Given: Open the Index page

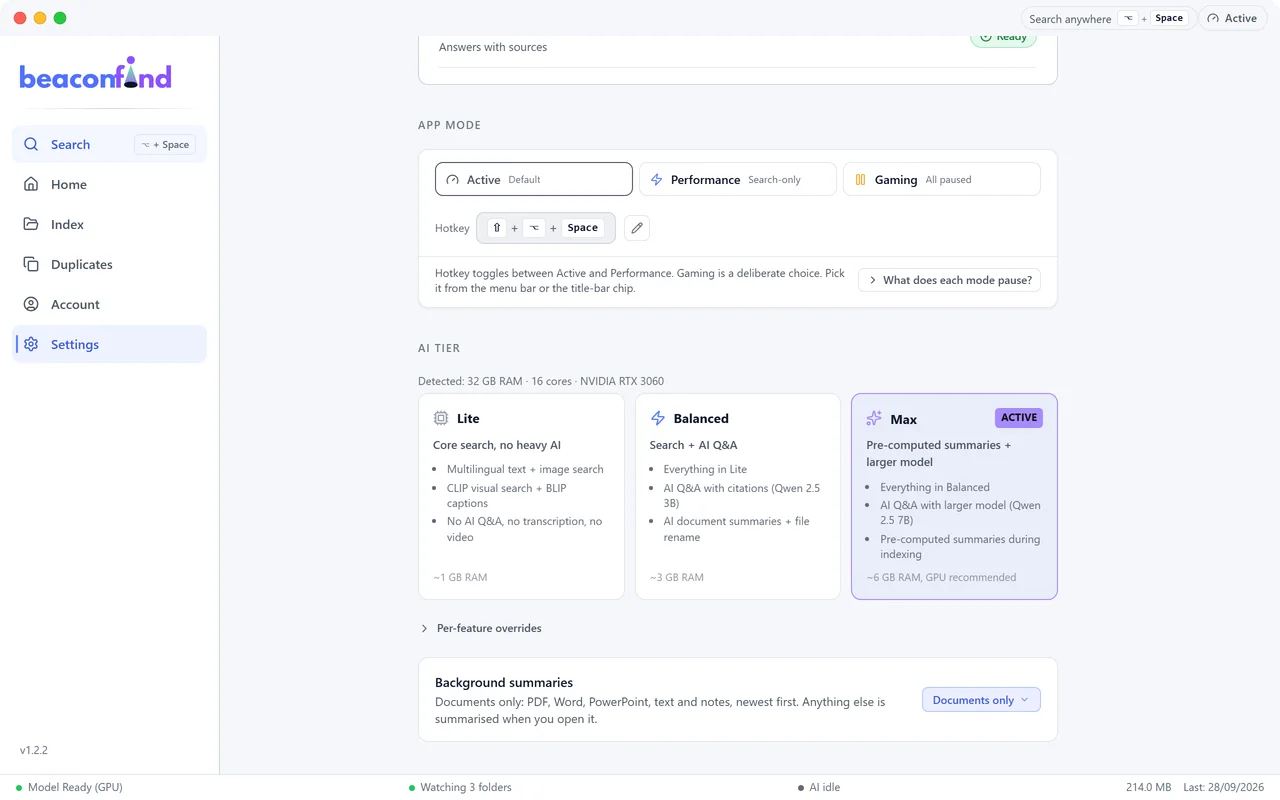Looking at the screenshot, I should [109, 224].
